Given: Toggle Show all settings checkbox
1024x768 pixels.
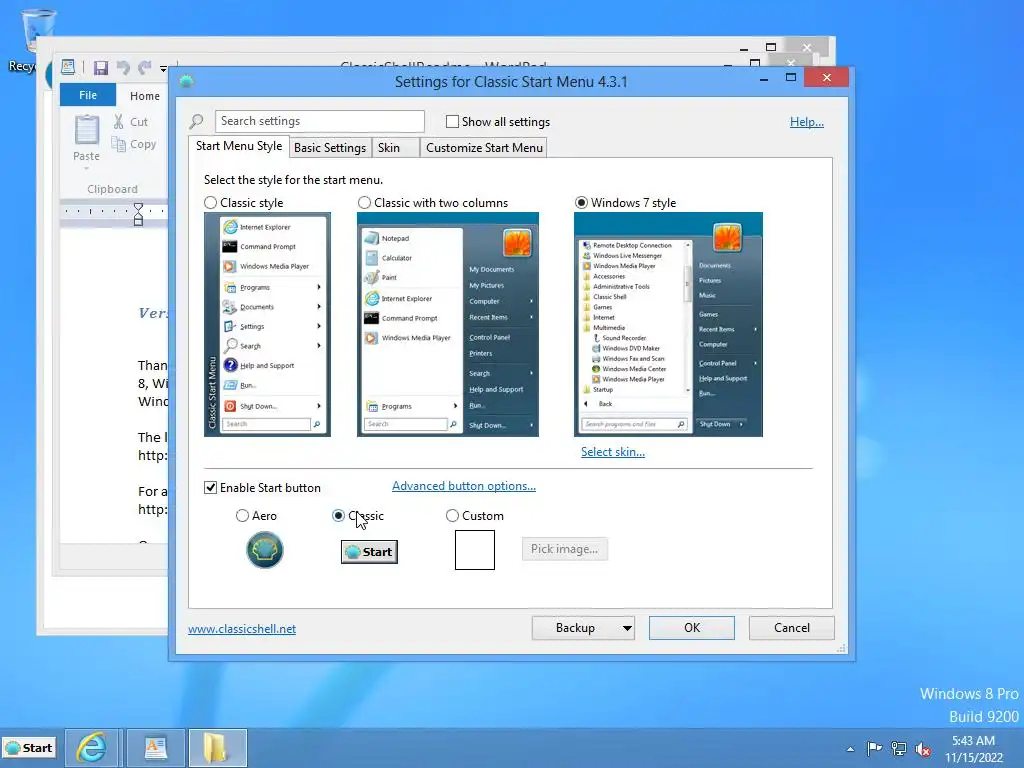Looking at the screenshot, I should pos(452,121).
